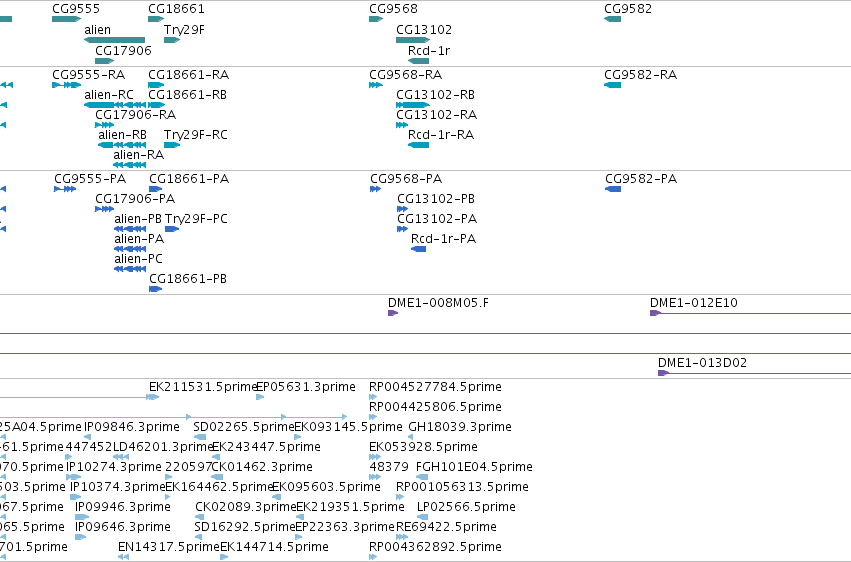Click the alien-PC protein label

tap(138, 259)
